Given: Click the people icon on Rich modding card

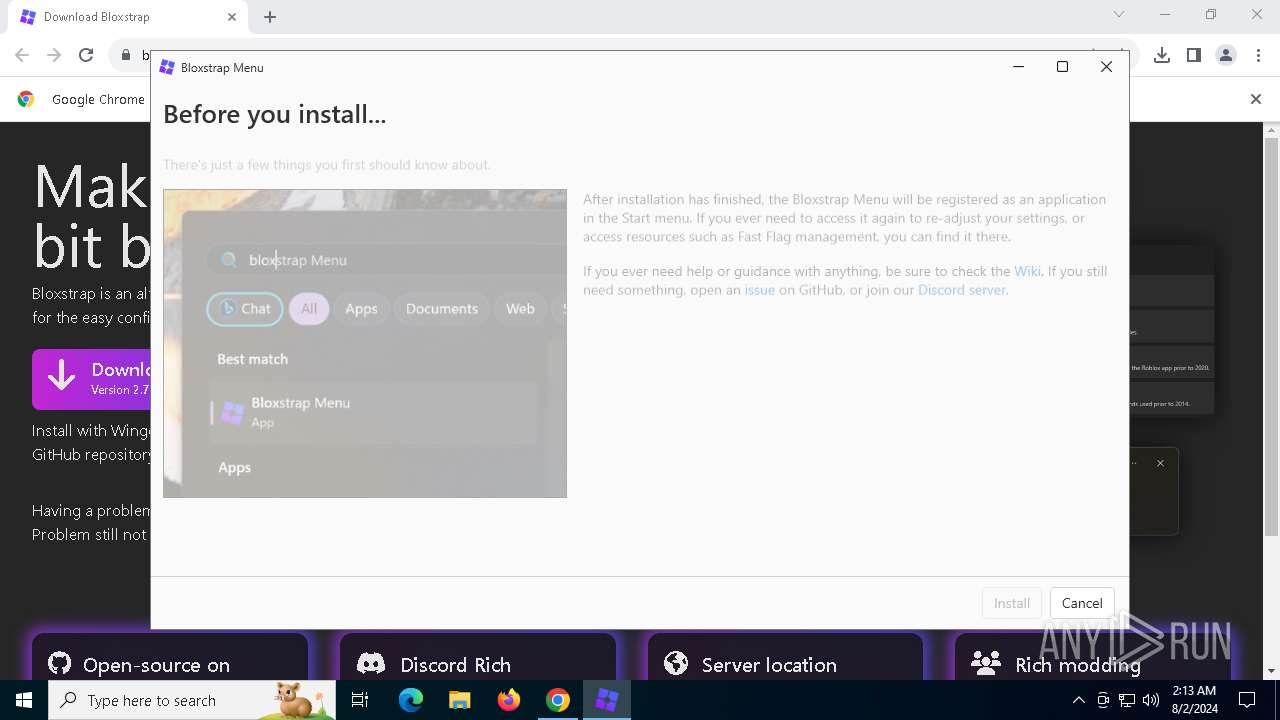Looking at the screenshot, I should click(986, 664).
